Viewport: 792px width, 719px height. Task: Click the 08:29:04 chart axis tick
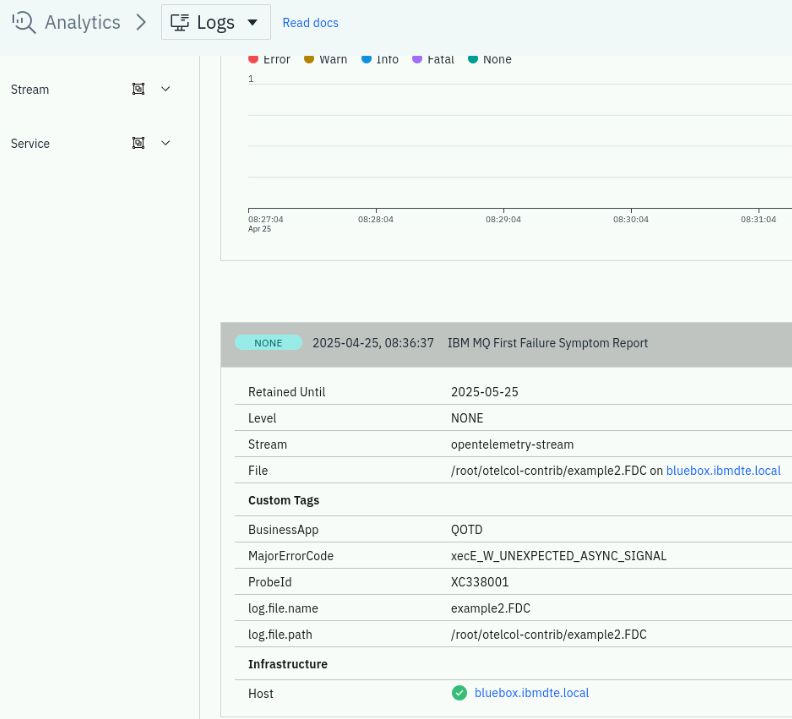[503, 219]
